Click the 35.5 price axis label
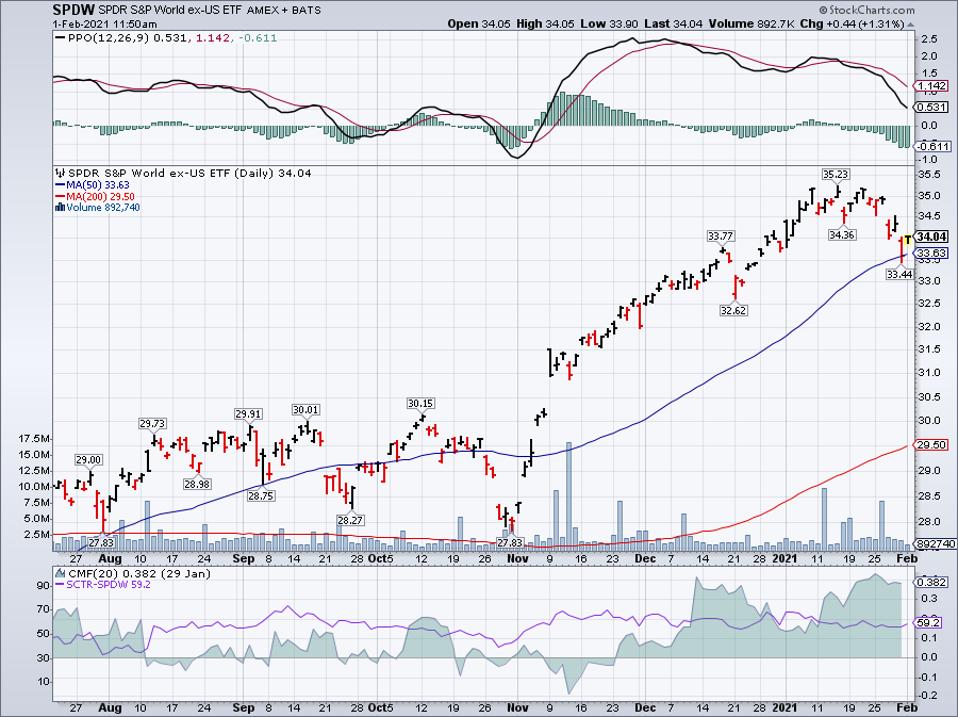 click(x=930, y=174)
